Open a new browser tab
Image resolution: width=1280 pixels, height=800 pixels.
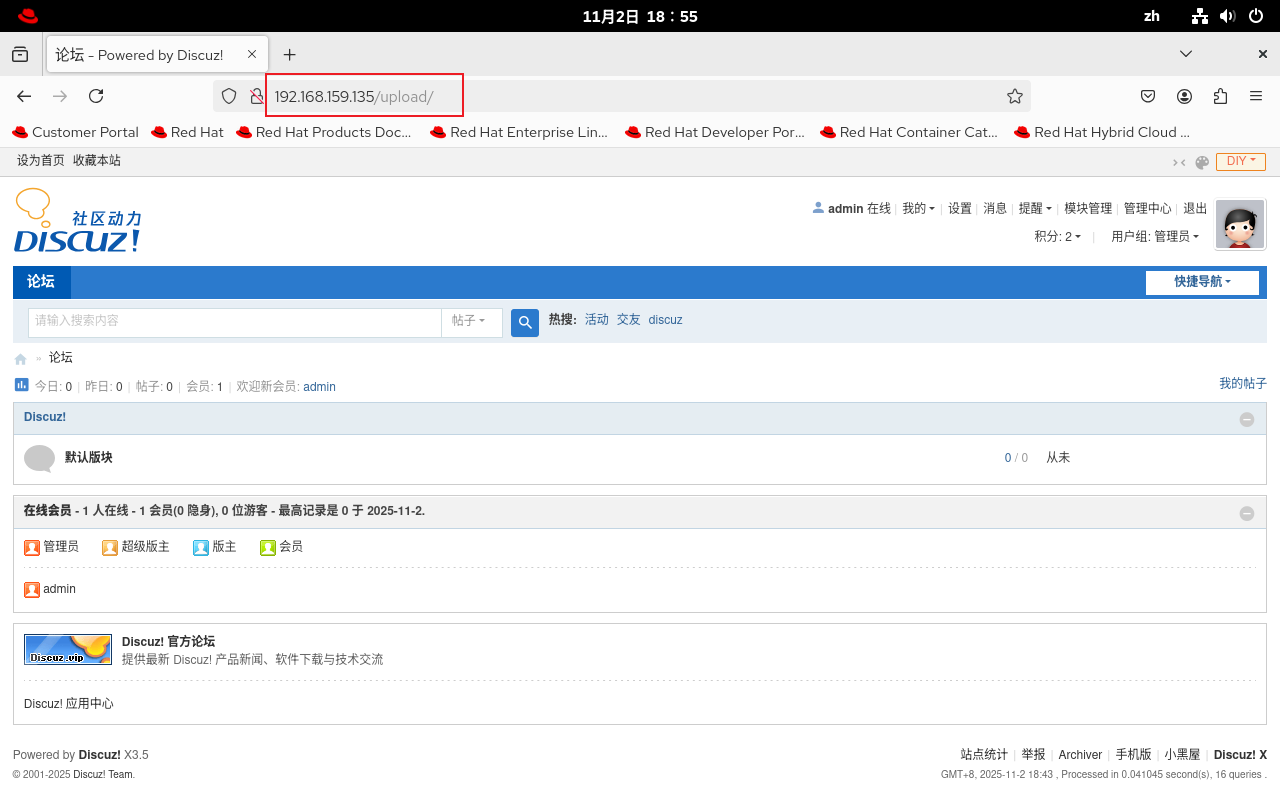click(289, 54)
